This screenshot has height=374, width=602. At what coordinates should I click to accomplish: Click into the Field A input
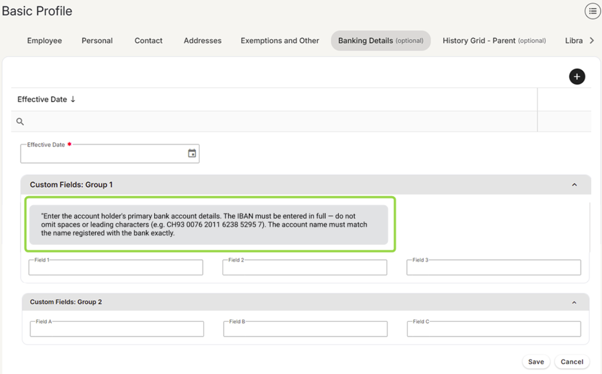click(117, 329)
